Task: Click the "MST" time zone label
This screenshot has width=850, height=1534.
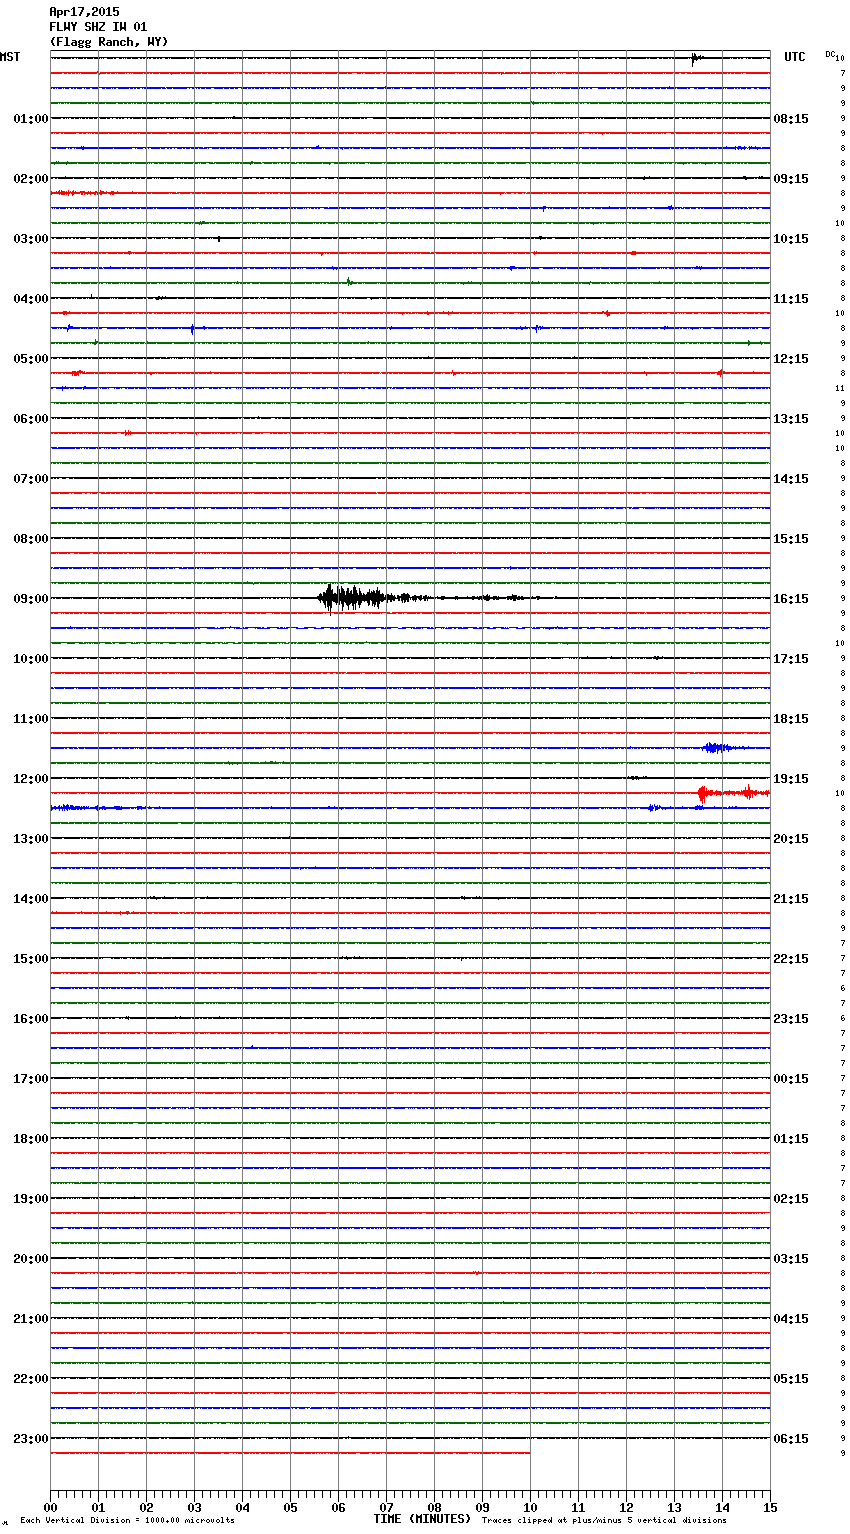Action: tap(10, 57)
